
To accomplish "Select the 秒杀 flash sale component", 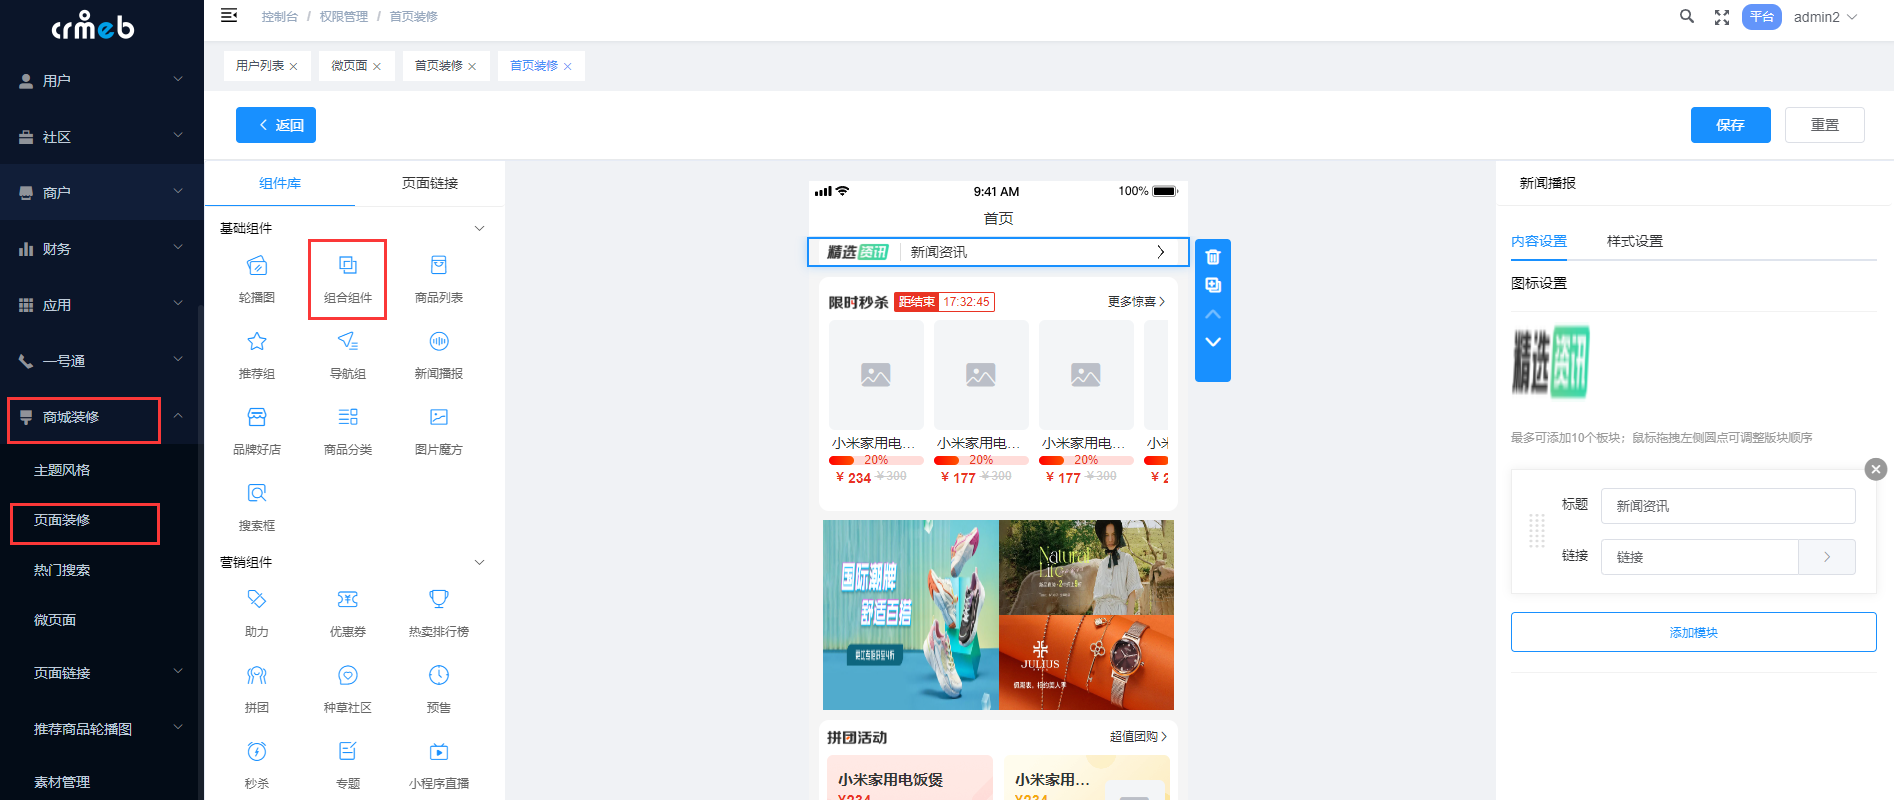I will click(257, 765).
